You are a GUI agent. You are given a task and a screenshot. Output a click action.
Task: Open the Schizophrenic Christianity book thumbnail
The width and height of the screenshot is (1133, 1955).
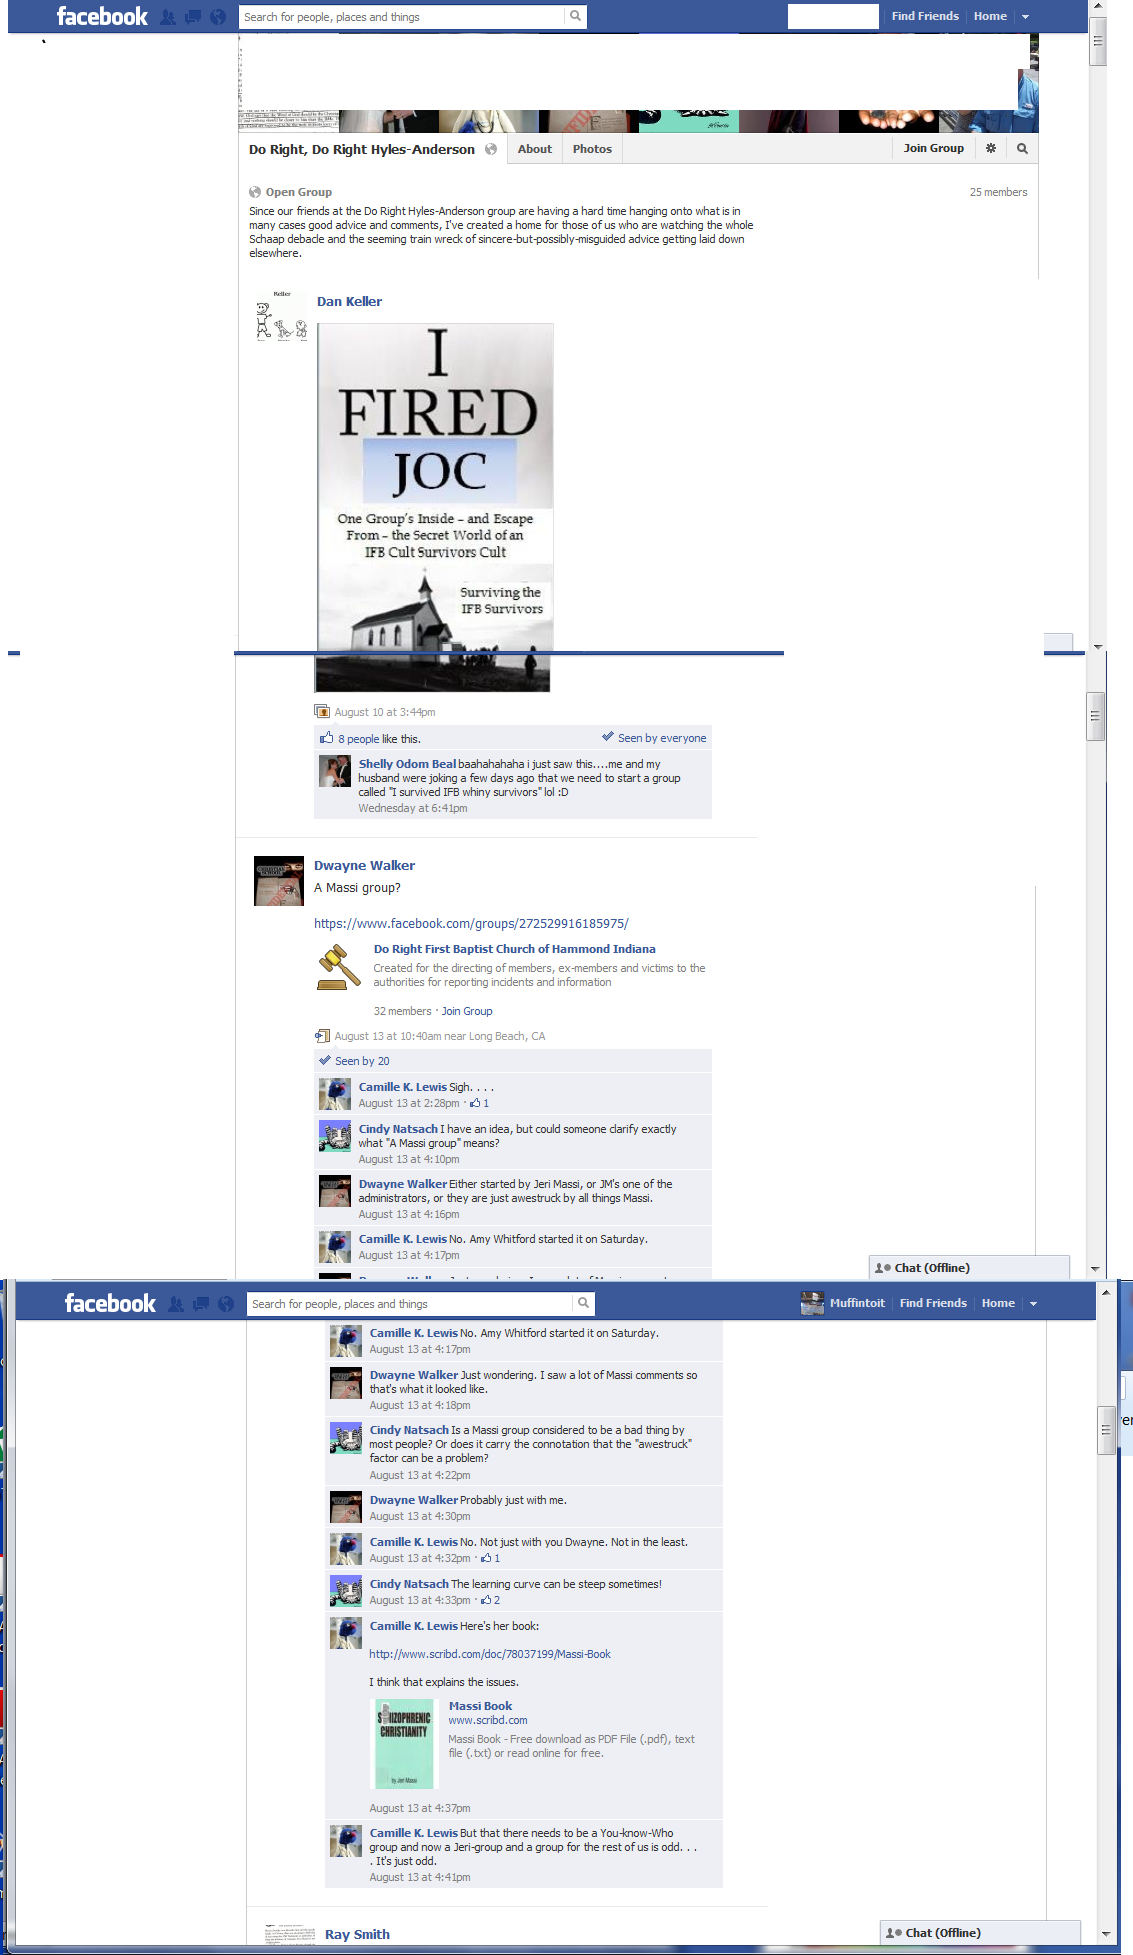click(x=404, y=1744)
